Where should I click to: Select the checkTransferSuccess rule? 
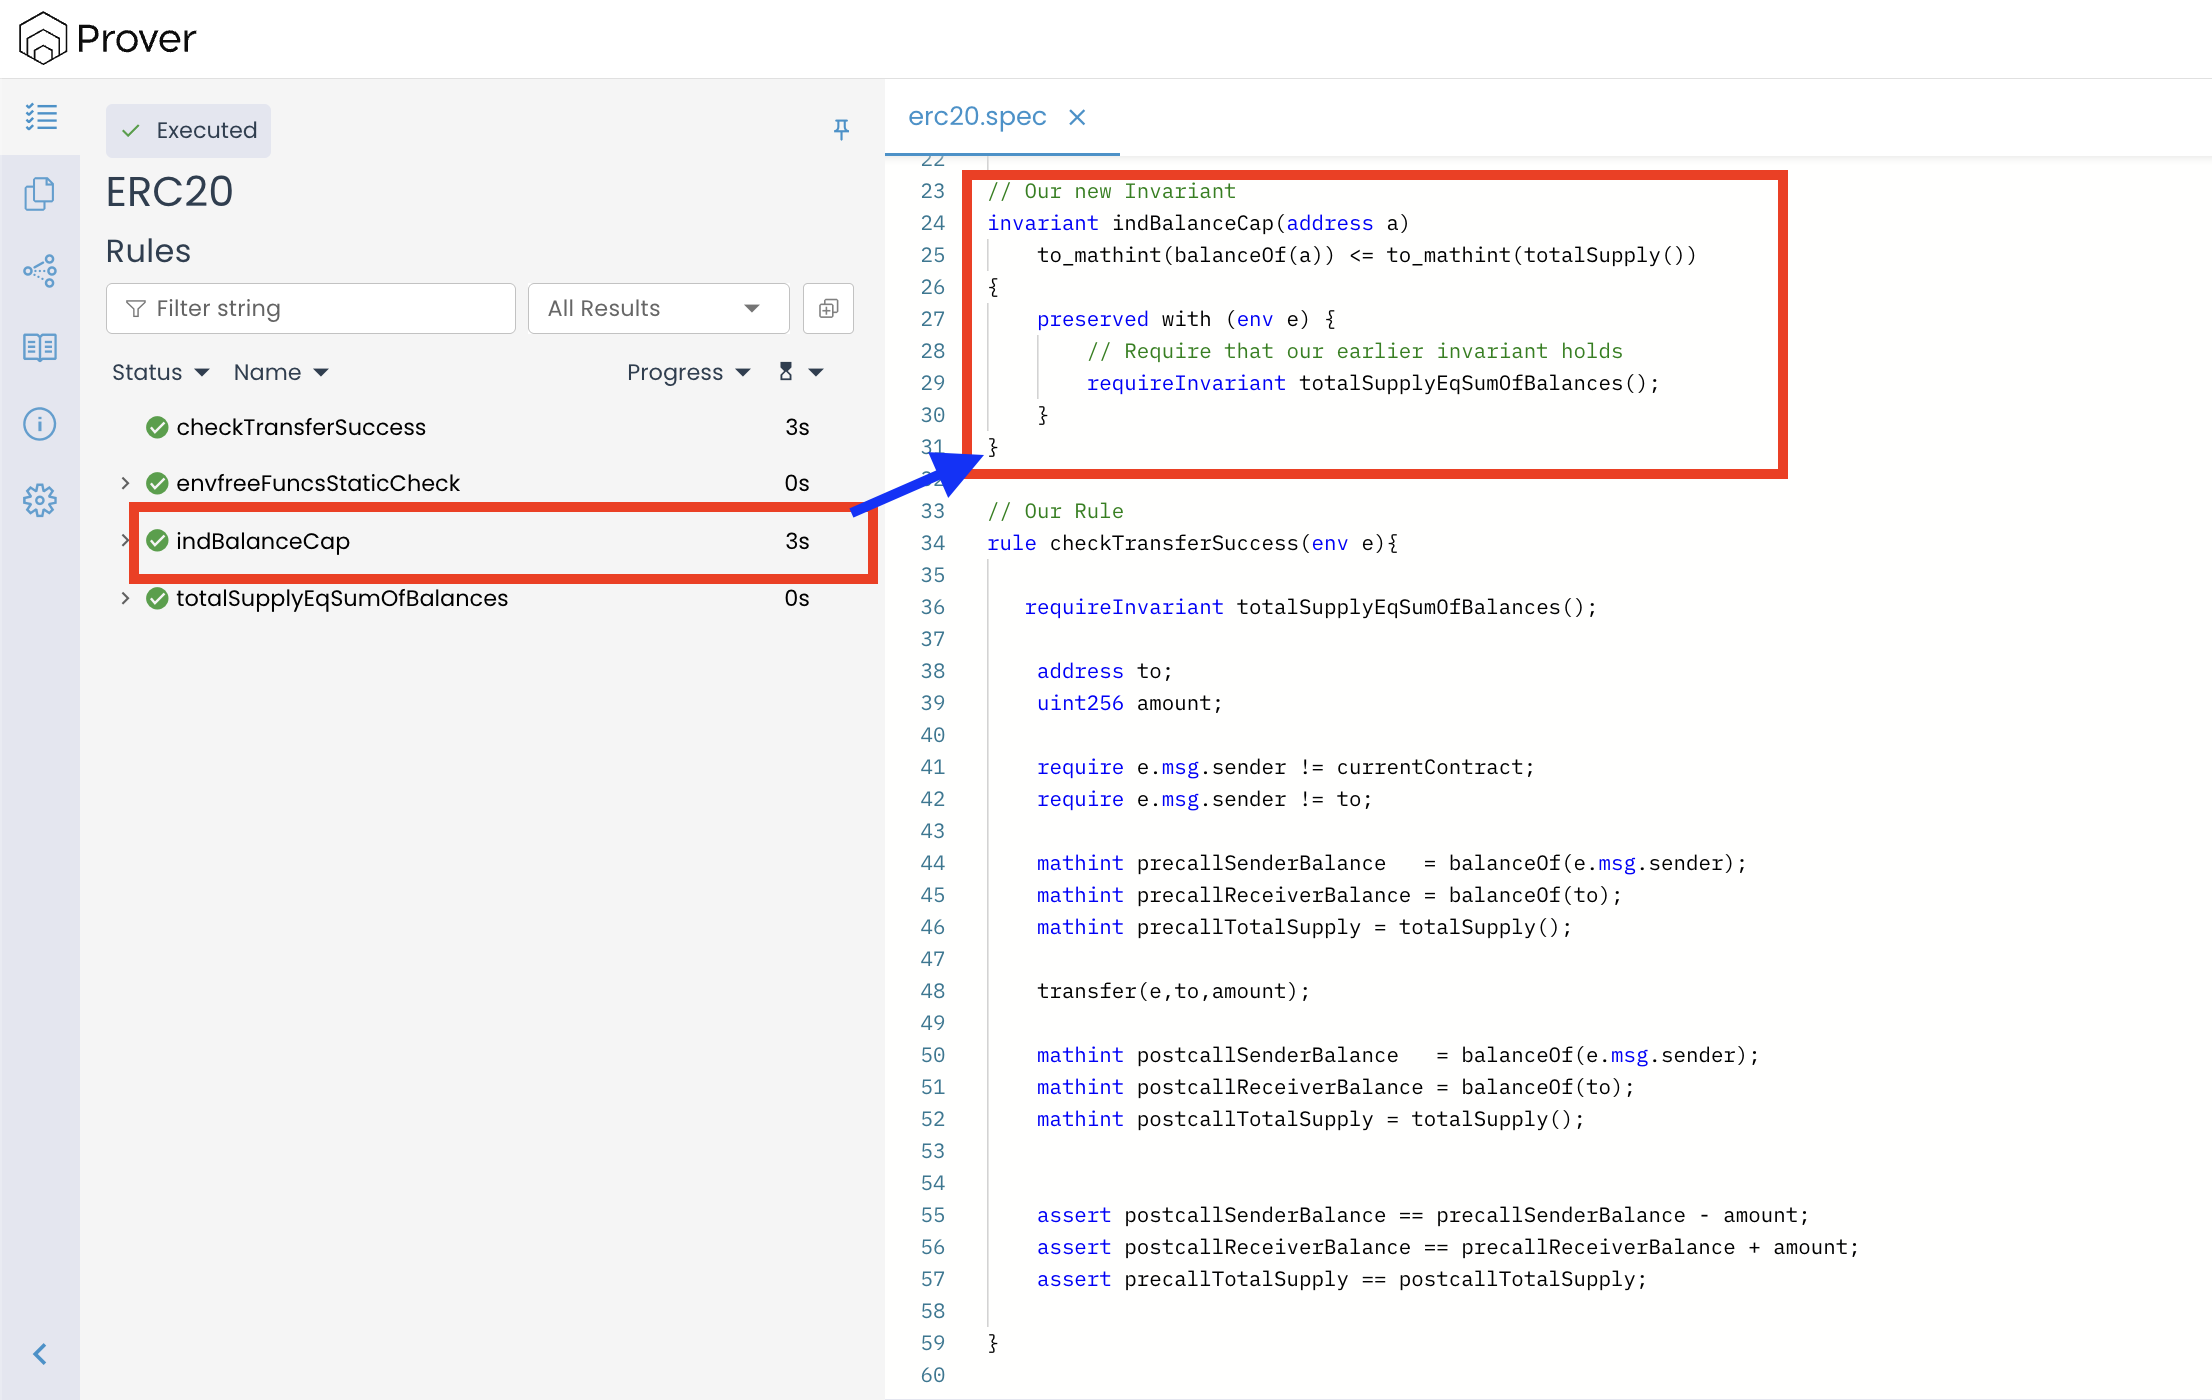click(x=300, y=428)
